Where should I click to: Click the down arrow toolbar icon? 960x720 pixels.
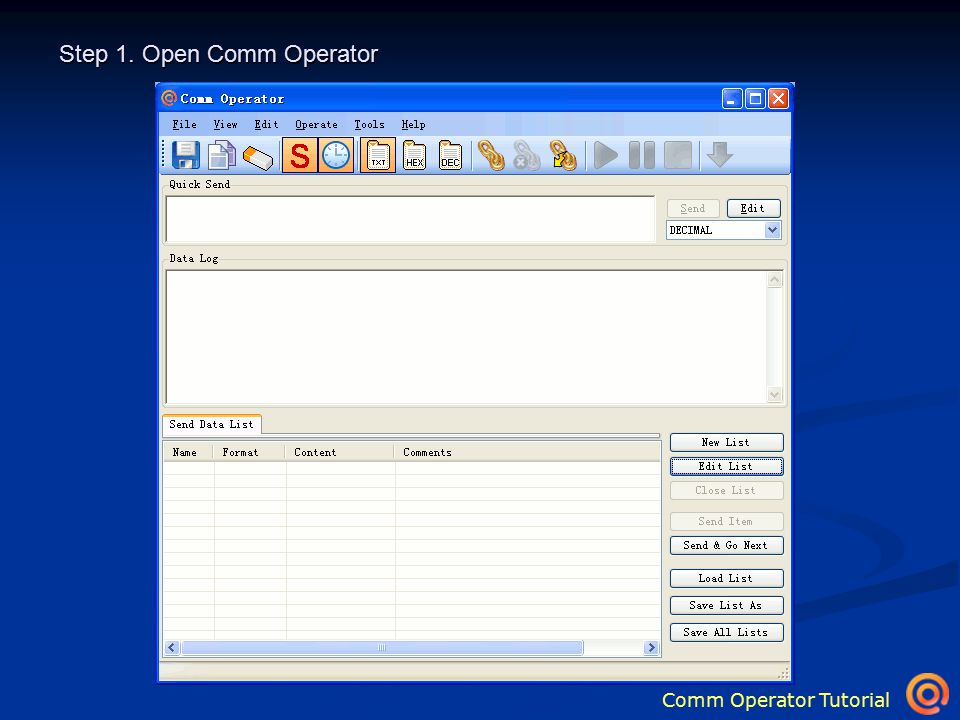click(719, 154)
